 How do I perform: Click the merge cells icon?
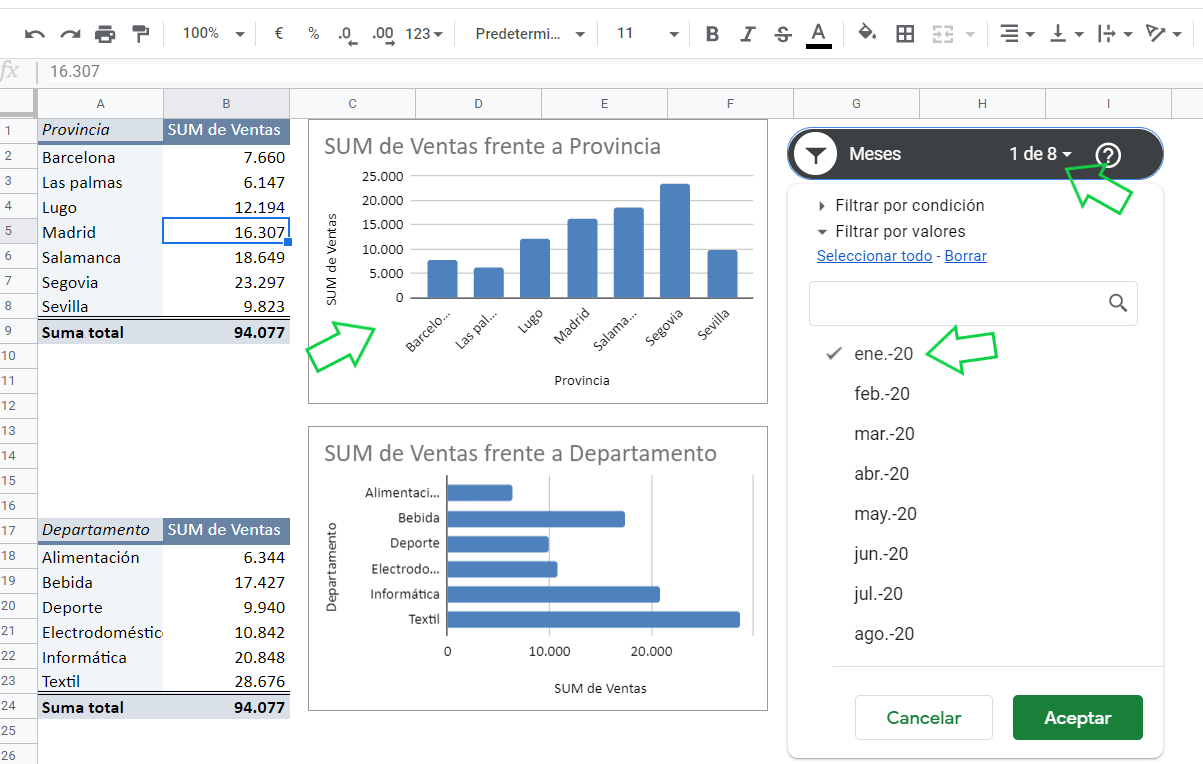point(942,34)
